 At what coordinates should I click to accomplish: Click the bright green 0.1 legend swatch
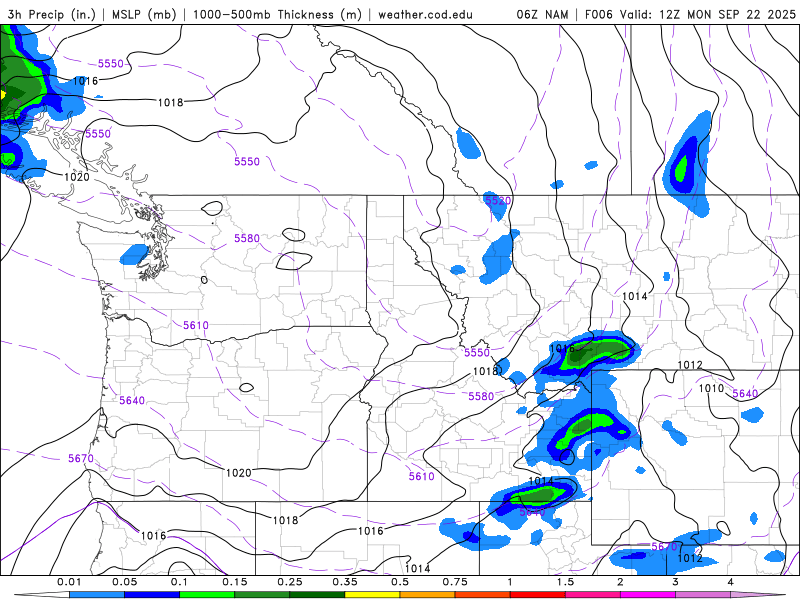207,595
